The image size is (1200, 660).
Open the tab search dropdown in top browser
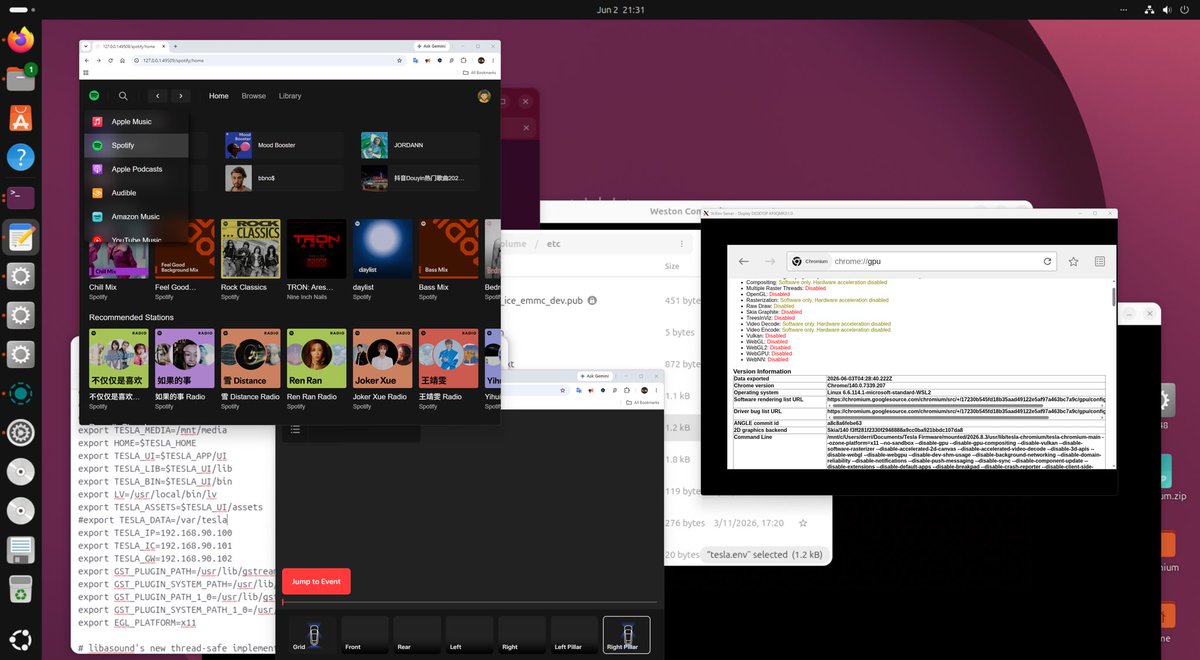88,46
